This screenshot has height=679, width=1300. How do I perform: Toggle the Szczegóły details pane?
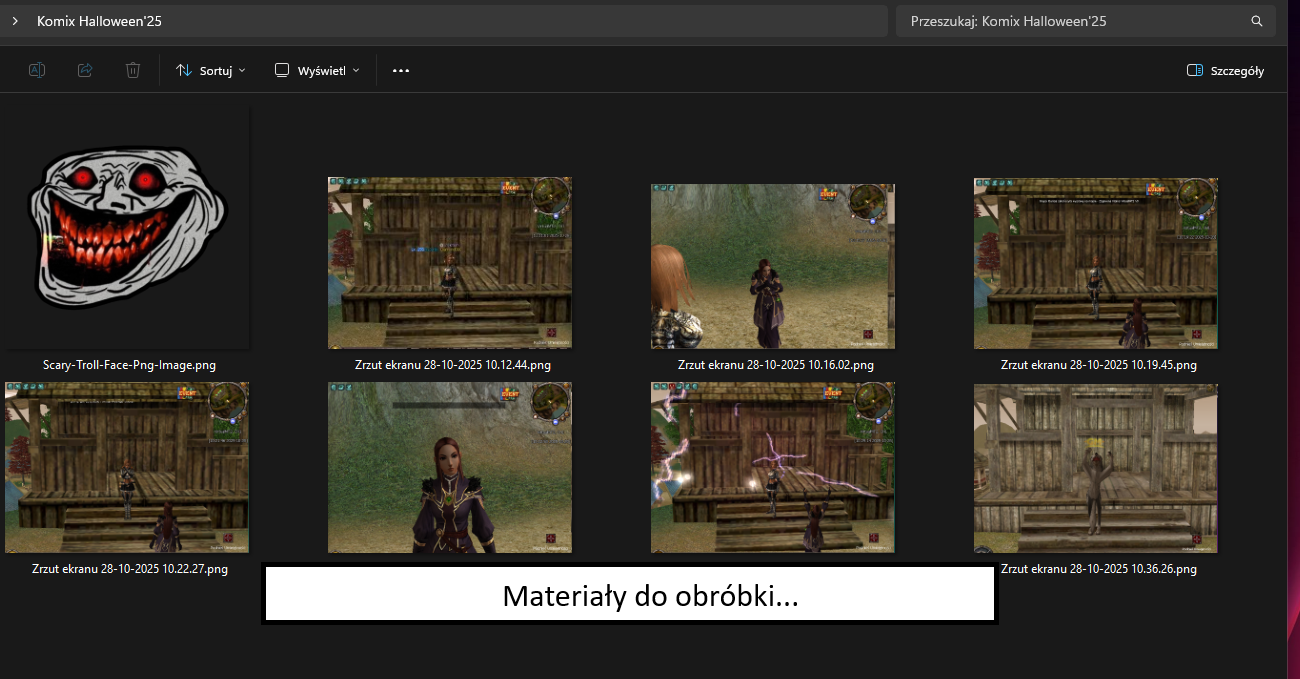[1225, 71]
